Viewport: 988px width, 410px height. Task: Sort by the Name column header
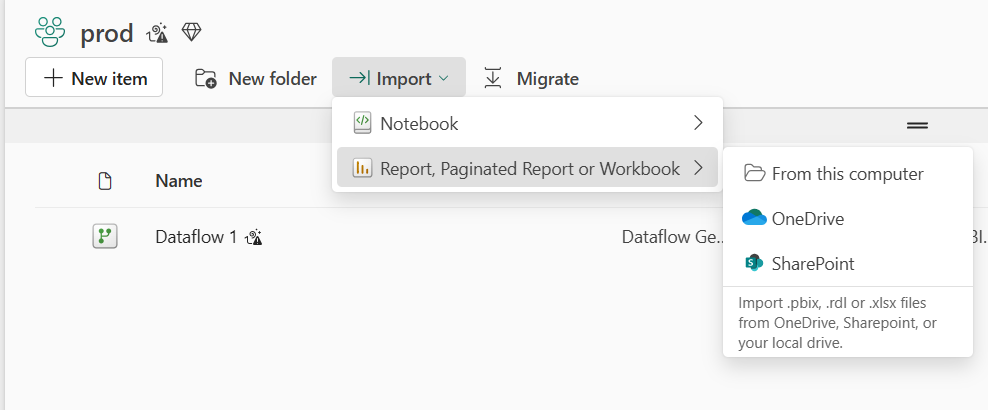click(179, 181)
